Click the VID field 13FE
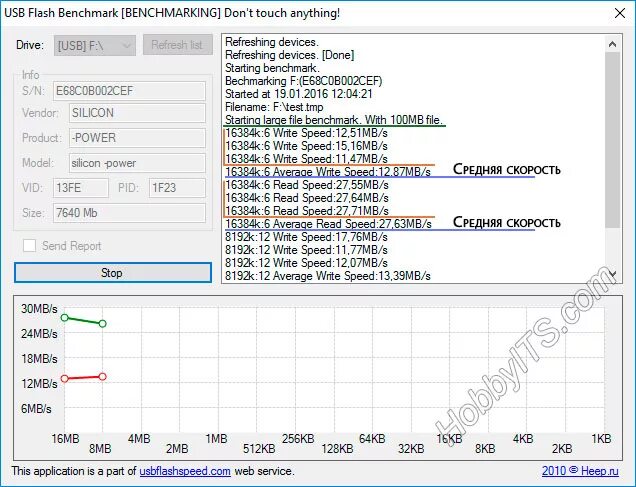636x487 pixels. tap(81, 188)
